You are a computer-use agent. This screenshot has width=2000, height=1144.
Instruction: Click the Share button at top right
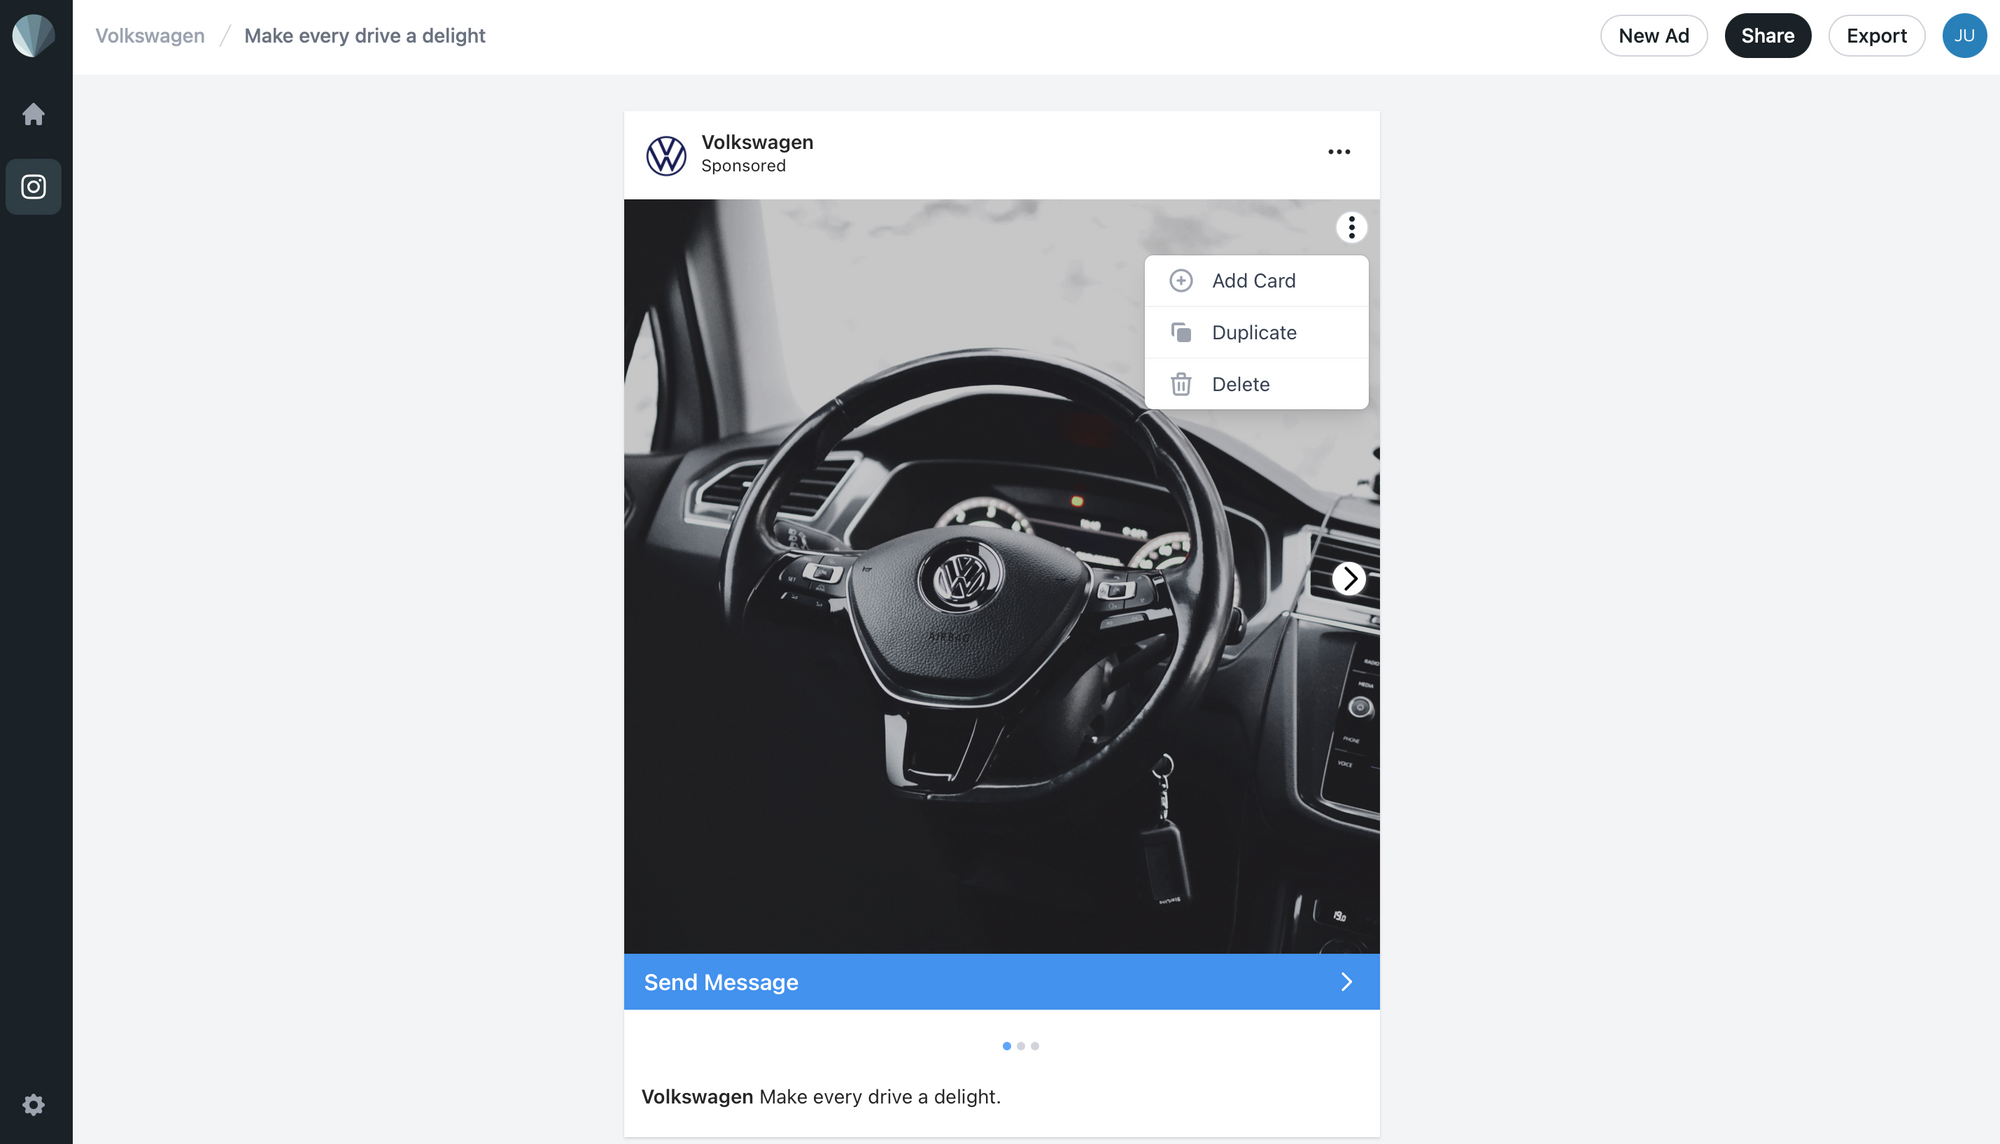coord(1768,36)
